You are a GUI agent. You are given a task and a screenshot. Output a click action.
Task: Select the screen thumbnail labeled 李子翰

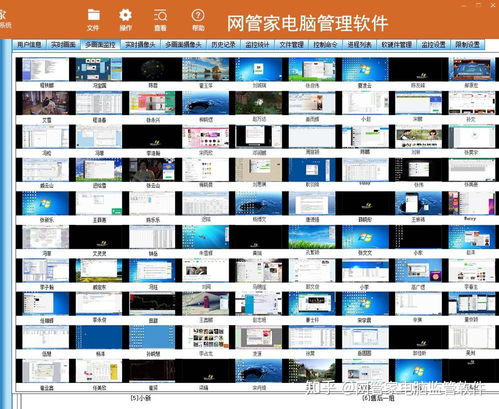(46, 270)
